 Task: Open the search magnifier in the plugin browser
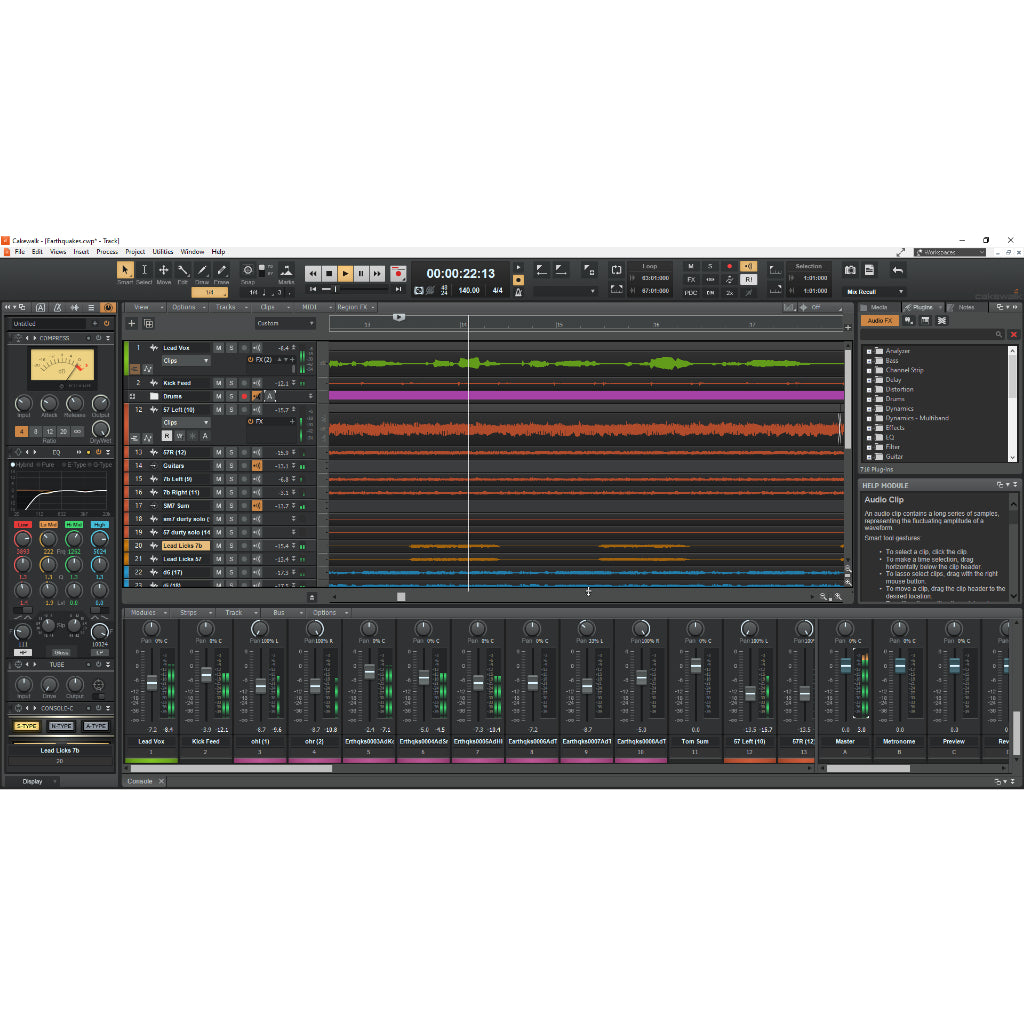click(x=999, y=334)
